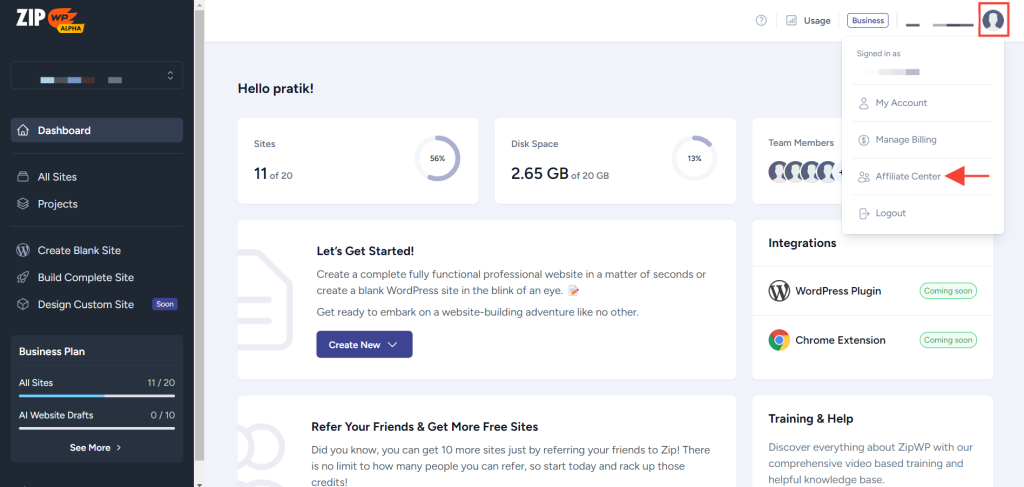Expand the workspace selector dropdown
Image resolution: width=1024 pixels, height=487 pixels.
(x=97, y=76)
